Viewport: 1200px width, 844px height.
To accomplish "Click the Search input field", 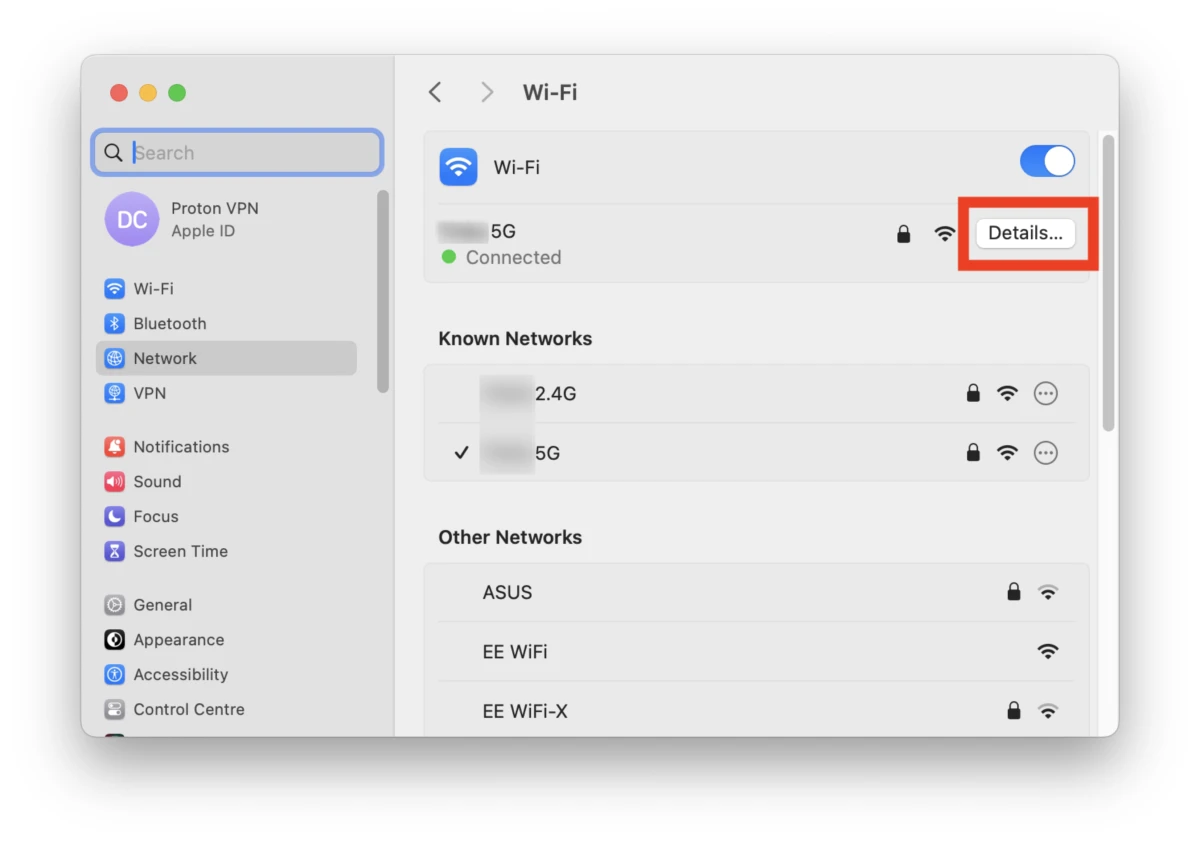I will point(250,153).
